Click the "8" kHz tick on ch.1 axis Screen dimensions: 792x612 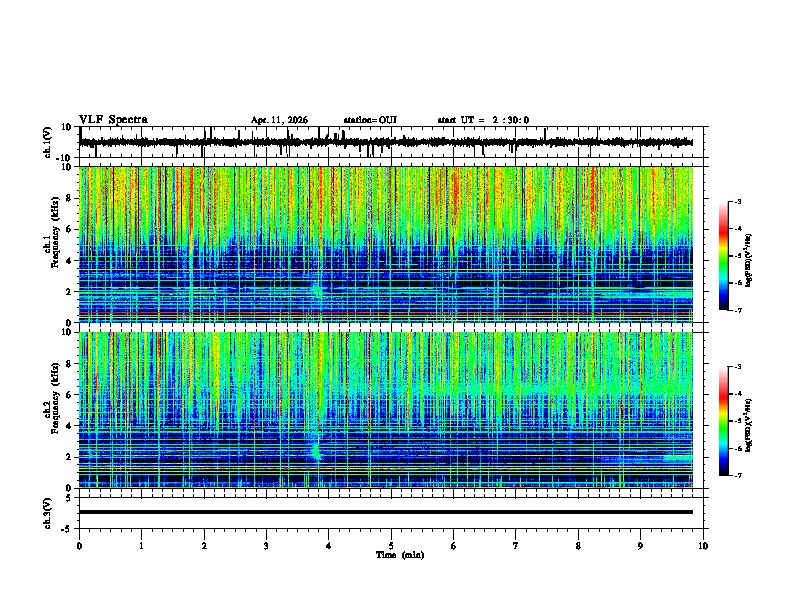[x=69, y=198]
